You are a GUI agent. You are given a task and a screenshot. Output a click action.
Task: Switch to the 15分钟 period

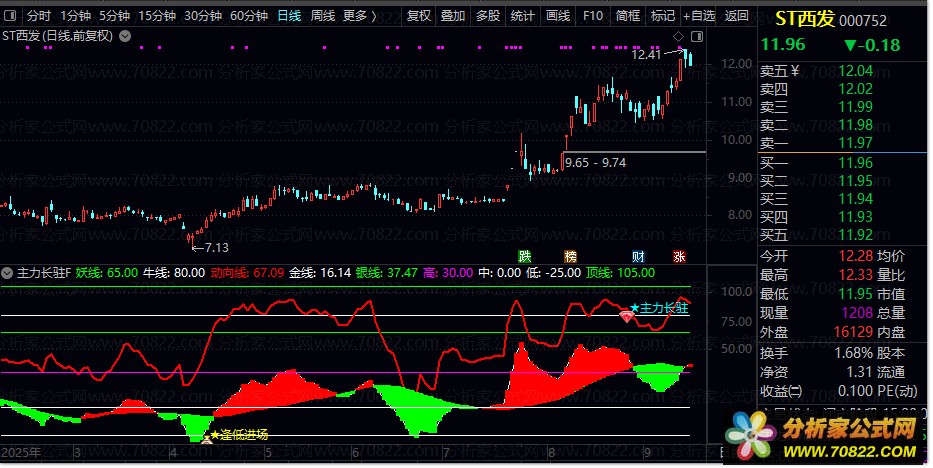point(157,16)
